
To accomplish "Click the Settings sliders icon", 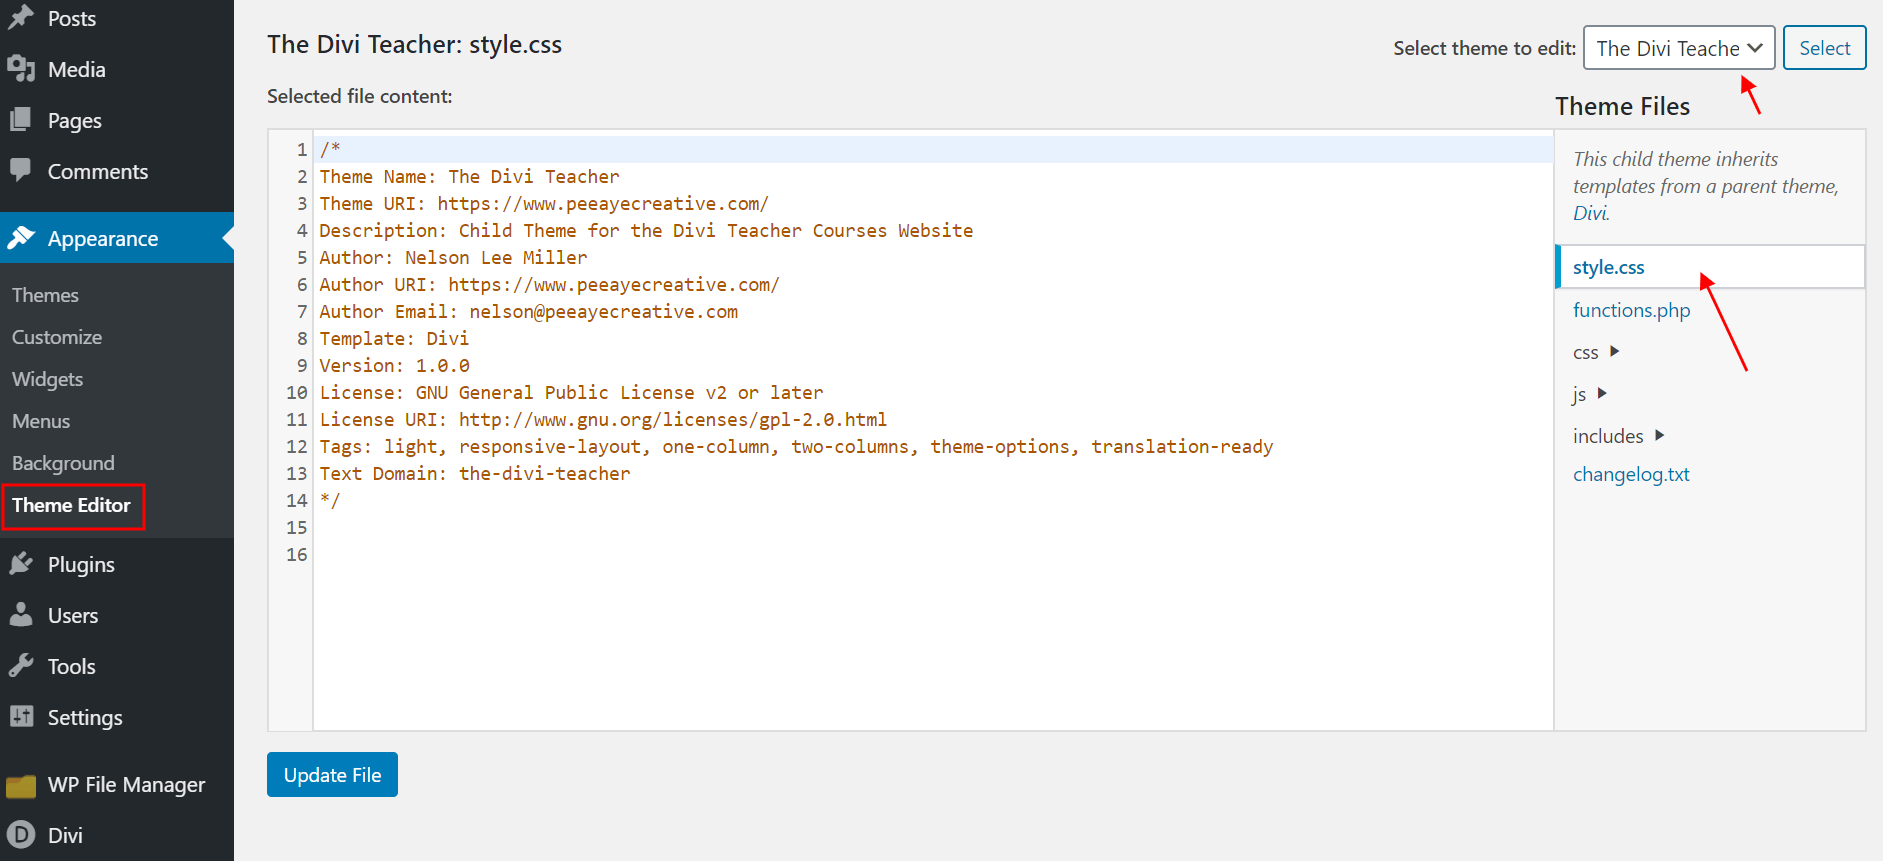I will 21,717.
